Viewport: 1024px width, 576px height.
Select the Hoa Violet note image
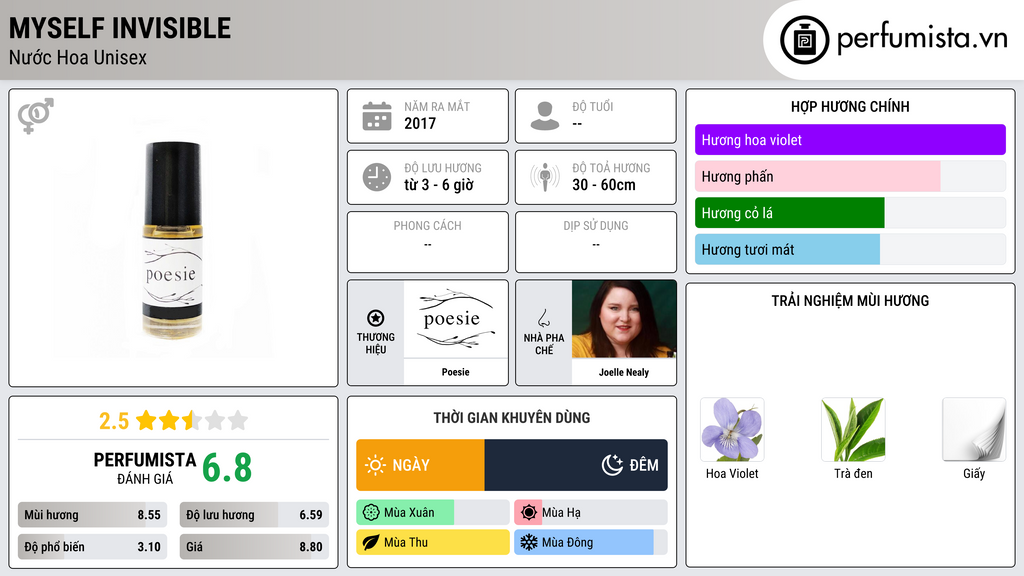[732, 430]
